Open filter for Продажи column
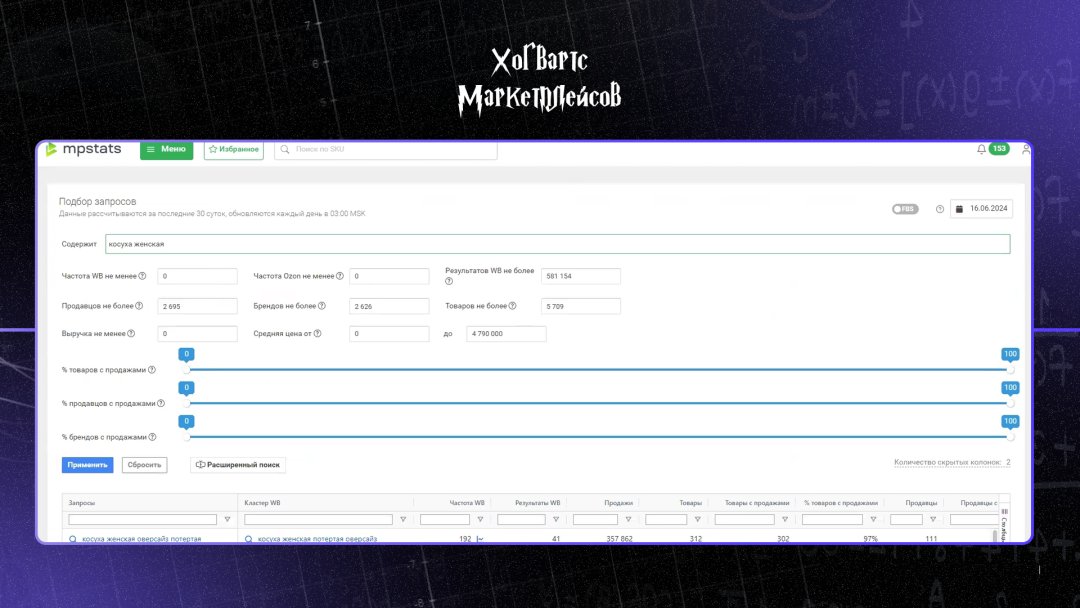 click(x=628, y=520)
